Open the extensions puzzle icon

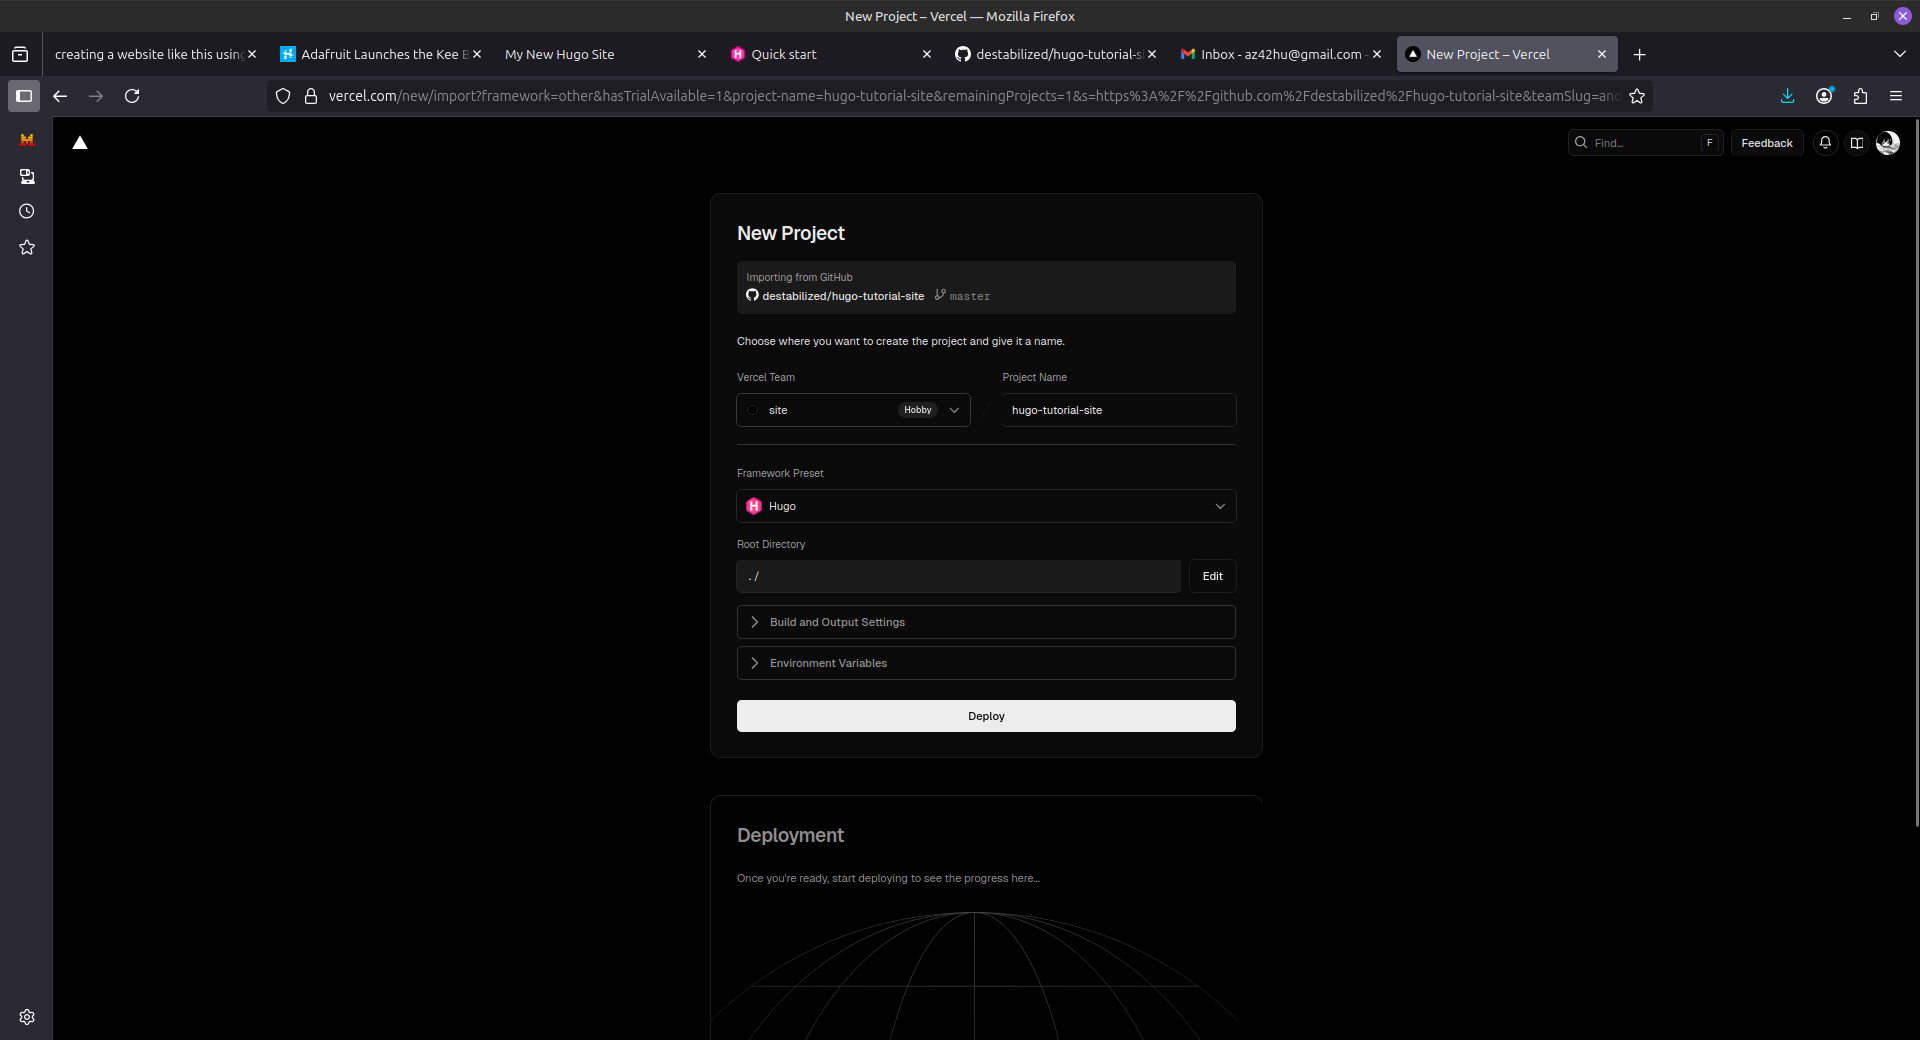point(1859,96)
